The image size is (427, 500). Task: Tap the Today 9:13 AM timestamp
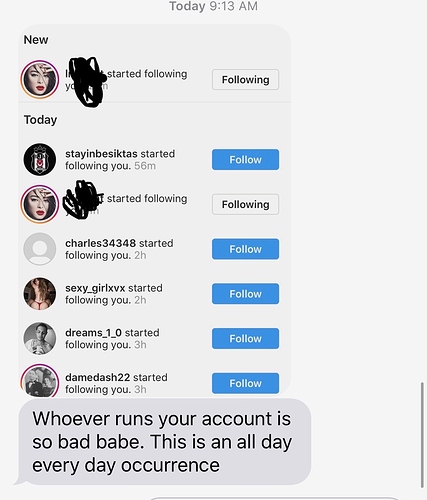213,6
